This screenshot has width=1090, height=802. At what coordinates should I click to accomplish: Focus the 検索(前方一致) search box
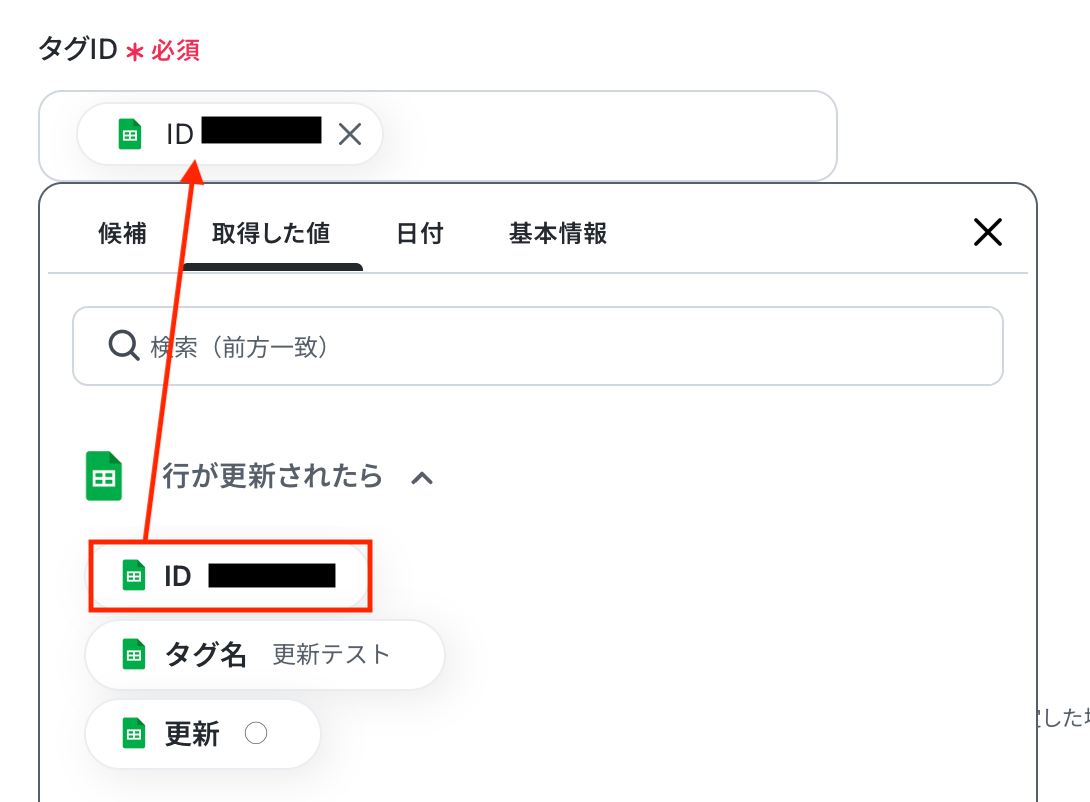(560, 346)
